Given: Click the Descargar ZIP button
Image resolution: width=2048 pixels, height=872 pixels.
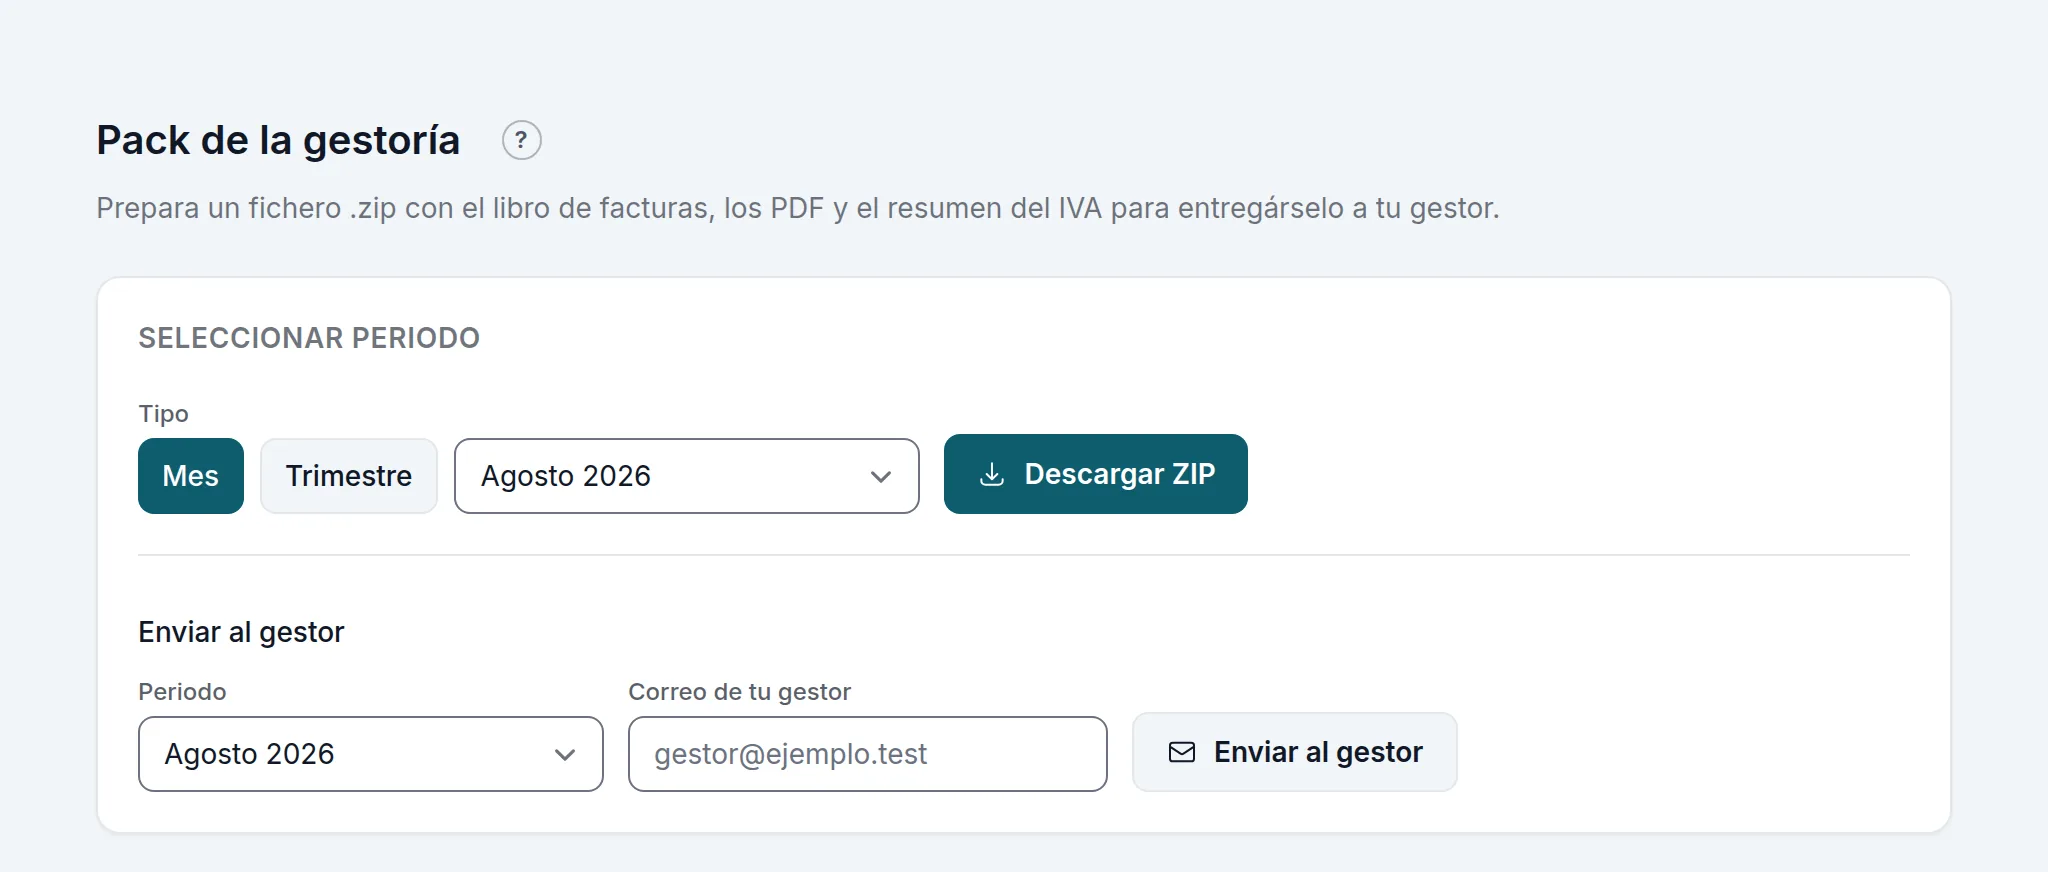Looking at the screenshot, I should tap(1096, 474).
